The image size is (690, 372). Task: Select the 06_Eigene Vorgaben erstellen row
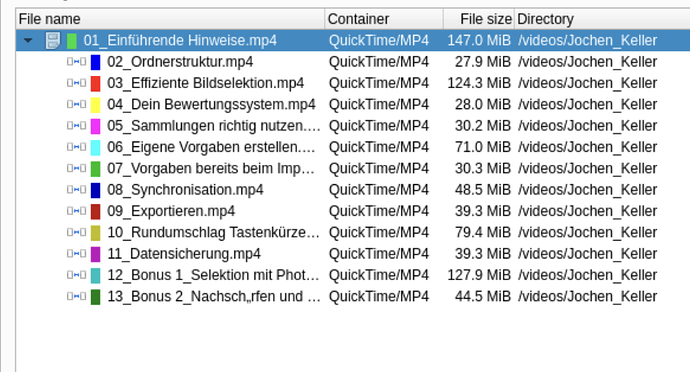click(353, 147)
